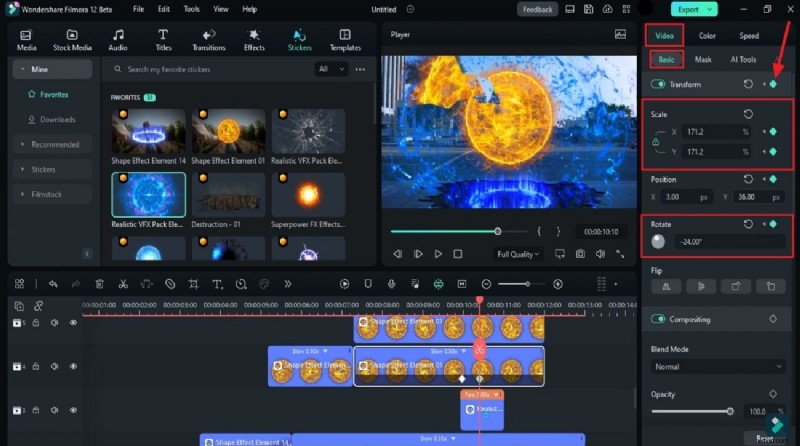Switch to the Speed tab
Viewport: 800px width, 446px height.
749,36
